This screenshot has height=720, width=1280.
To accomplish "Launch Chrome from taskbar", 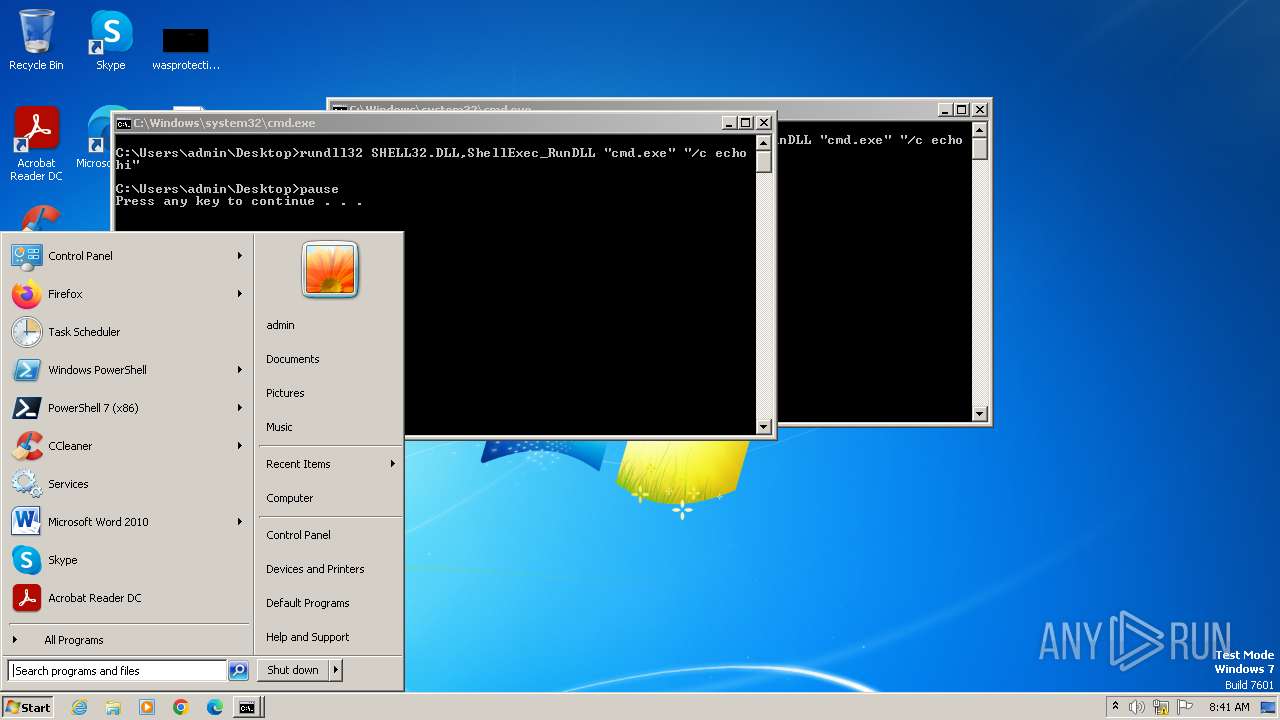I will 181,707.
